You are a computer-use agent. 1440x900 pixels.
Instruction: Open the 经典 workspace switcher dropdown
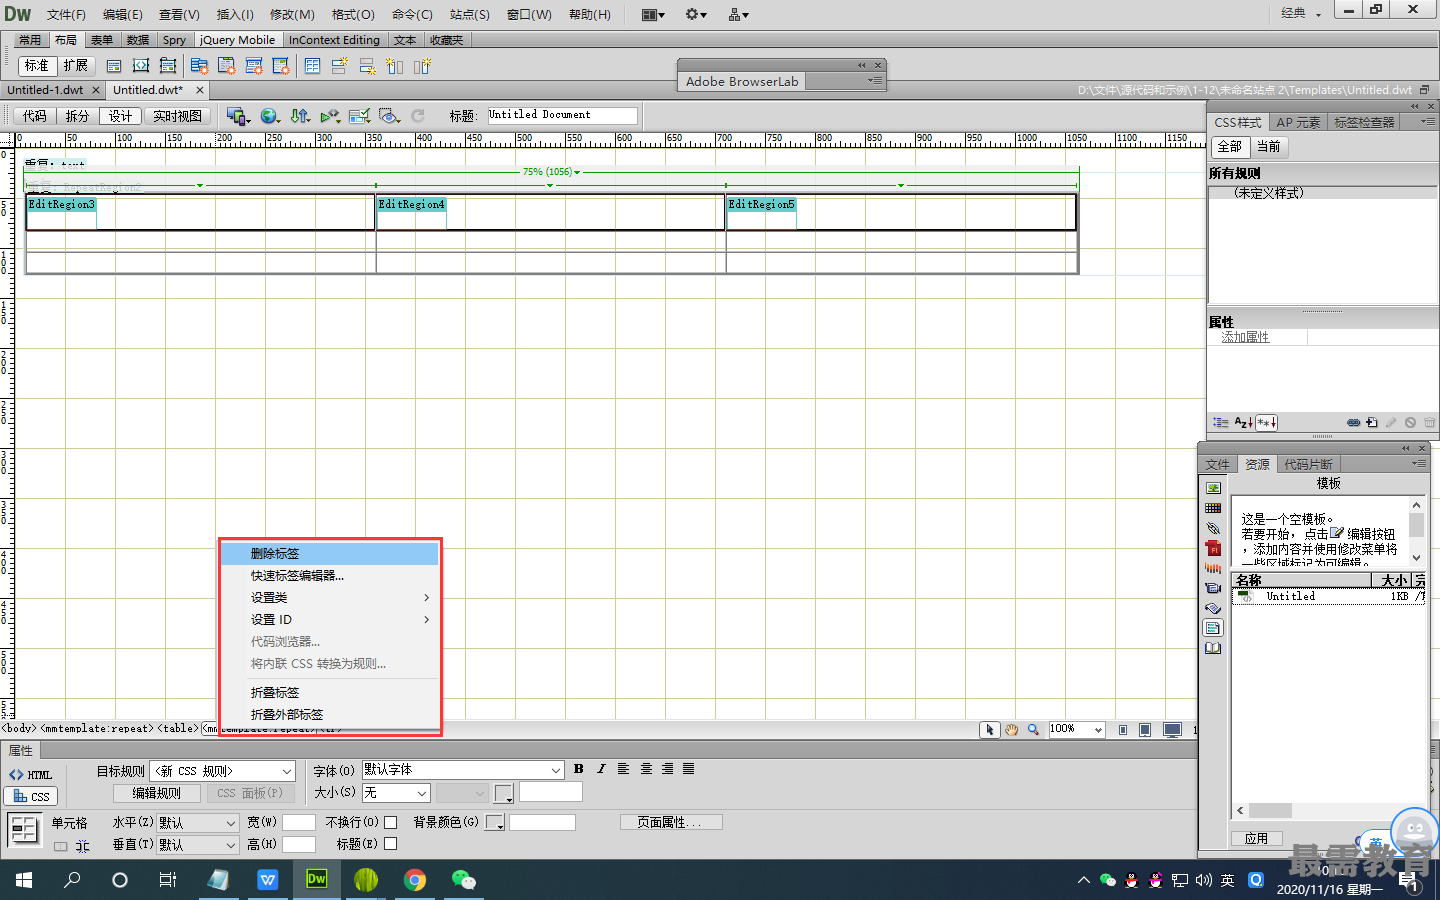click(x=1301, y=13)
